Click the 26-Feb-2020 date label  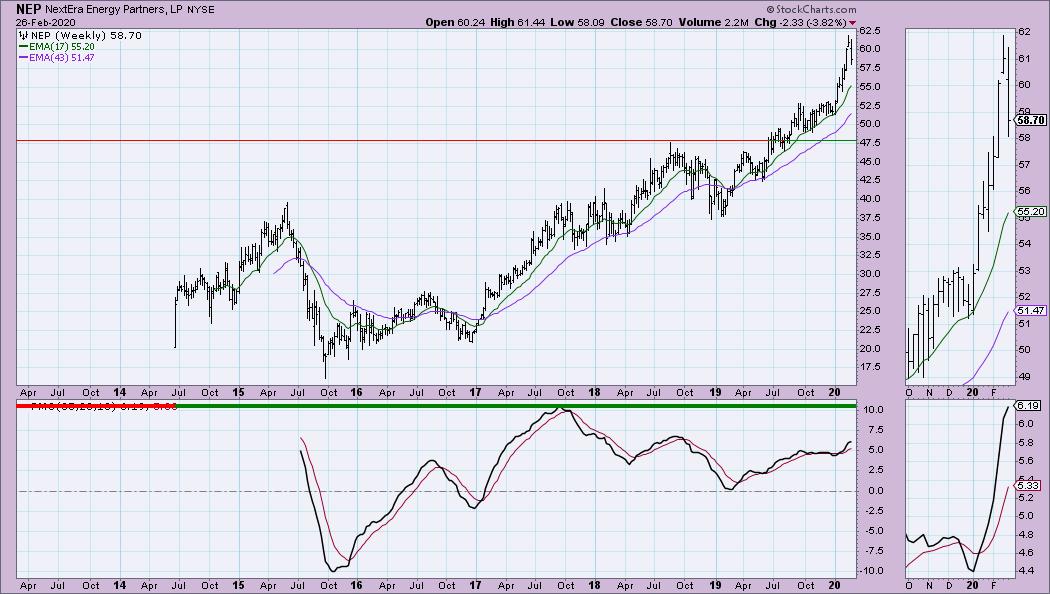pos(46,22)
